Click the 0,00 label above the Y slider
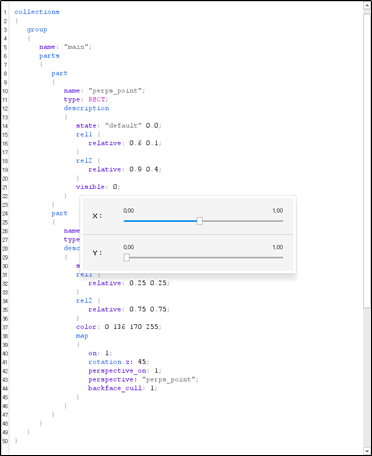 129,247
